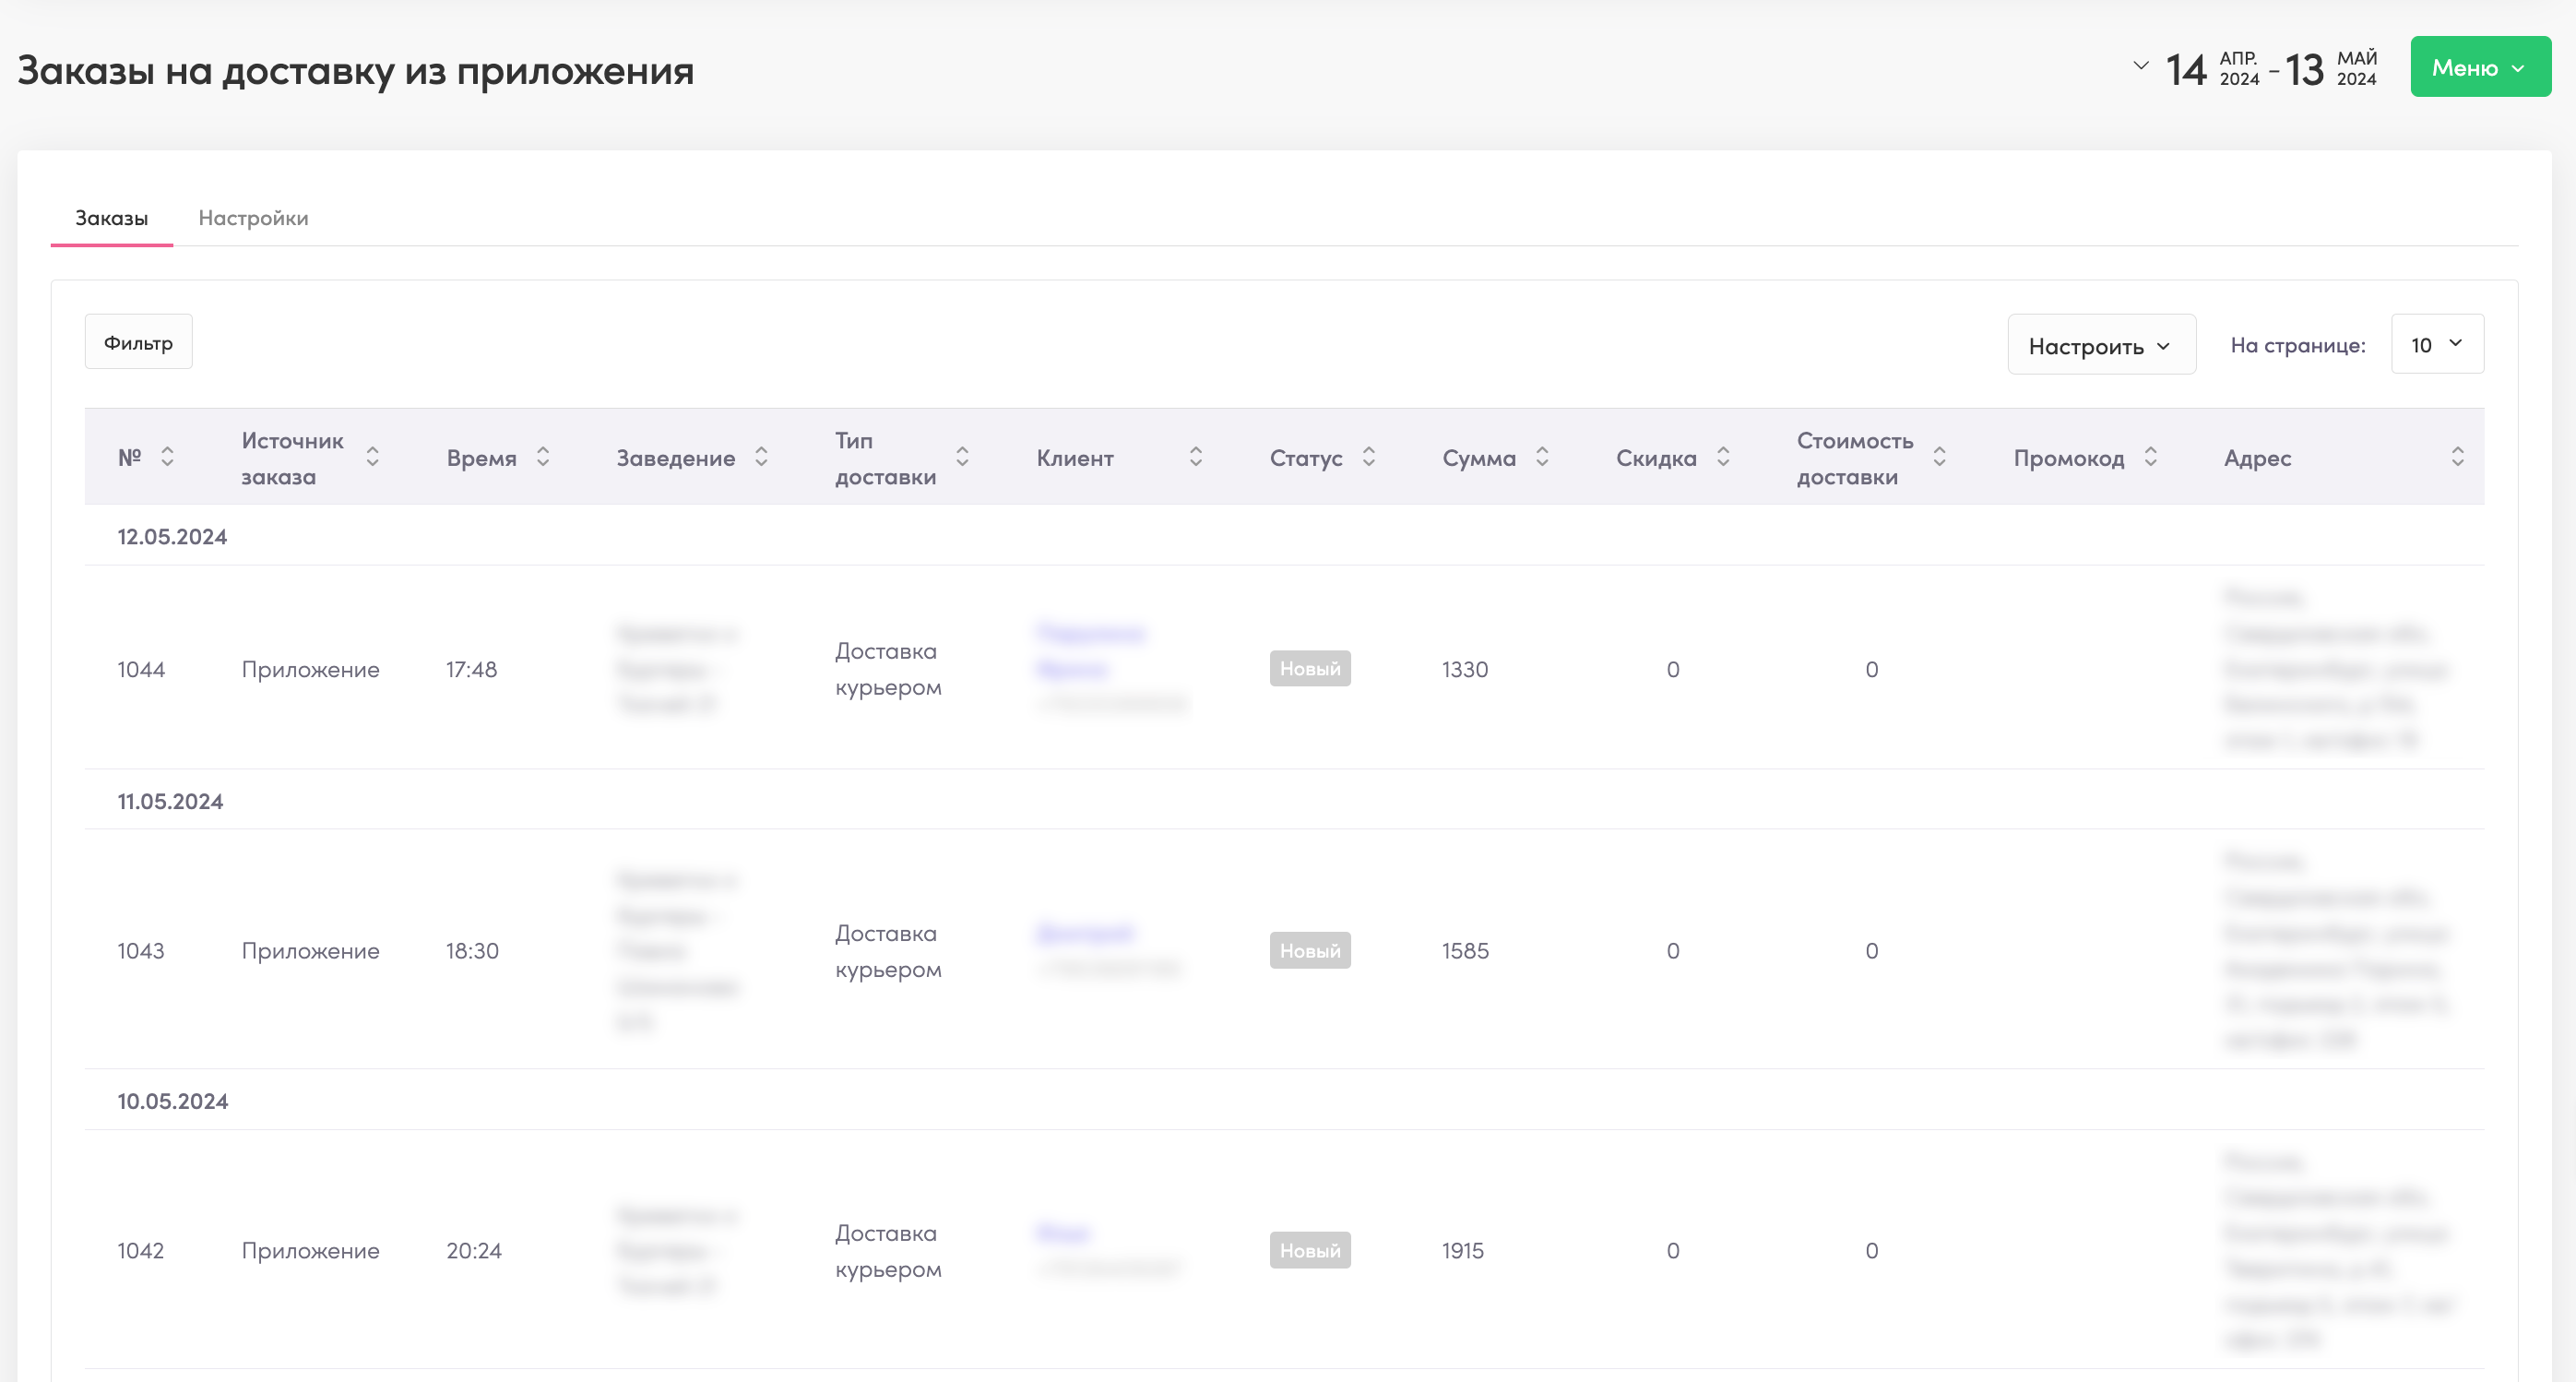Open the green Меню dropdown

2480,67
